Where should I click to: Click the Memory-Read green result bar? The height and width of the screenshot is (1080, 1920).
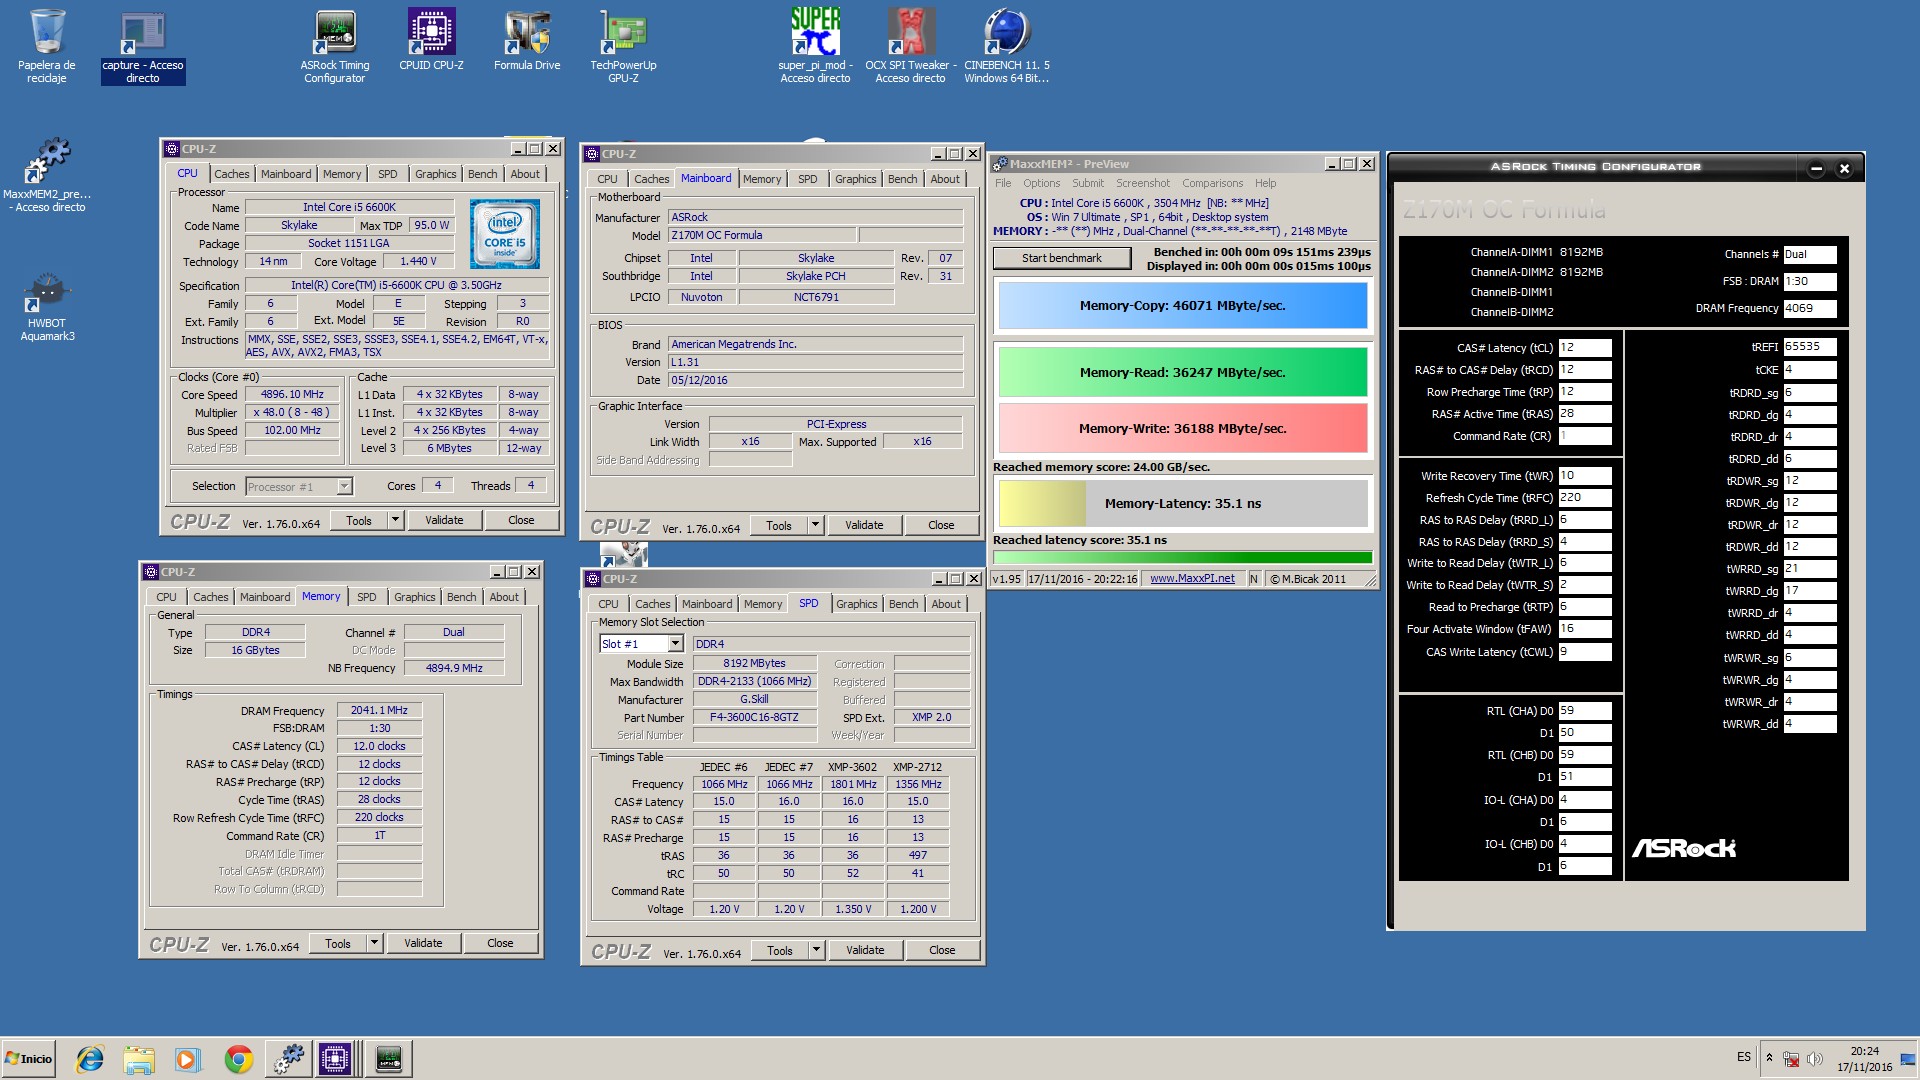pos(1183,372)
